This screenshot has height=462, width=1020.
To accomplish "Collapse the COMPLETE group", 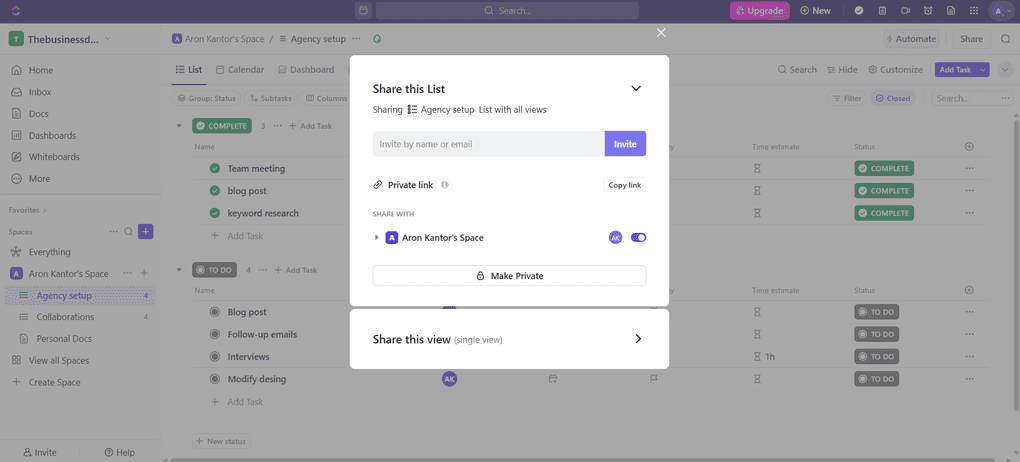I will [x=180, y=126].
